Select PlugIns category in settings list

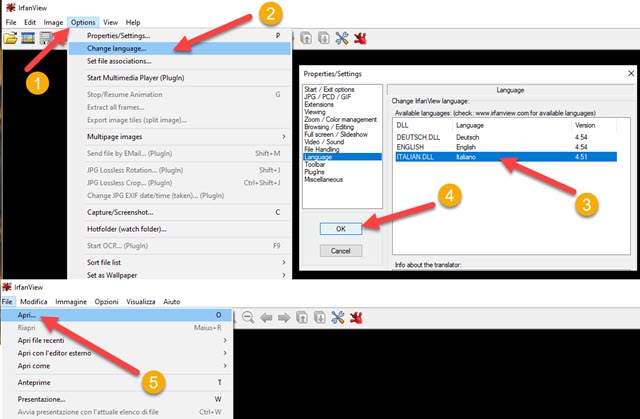314,172
